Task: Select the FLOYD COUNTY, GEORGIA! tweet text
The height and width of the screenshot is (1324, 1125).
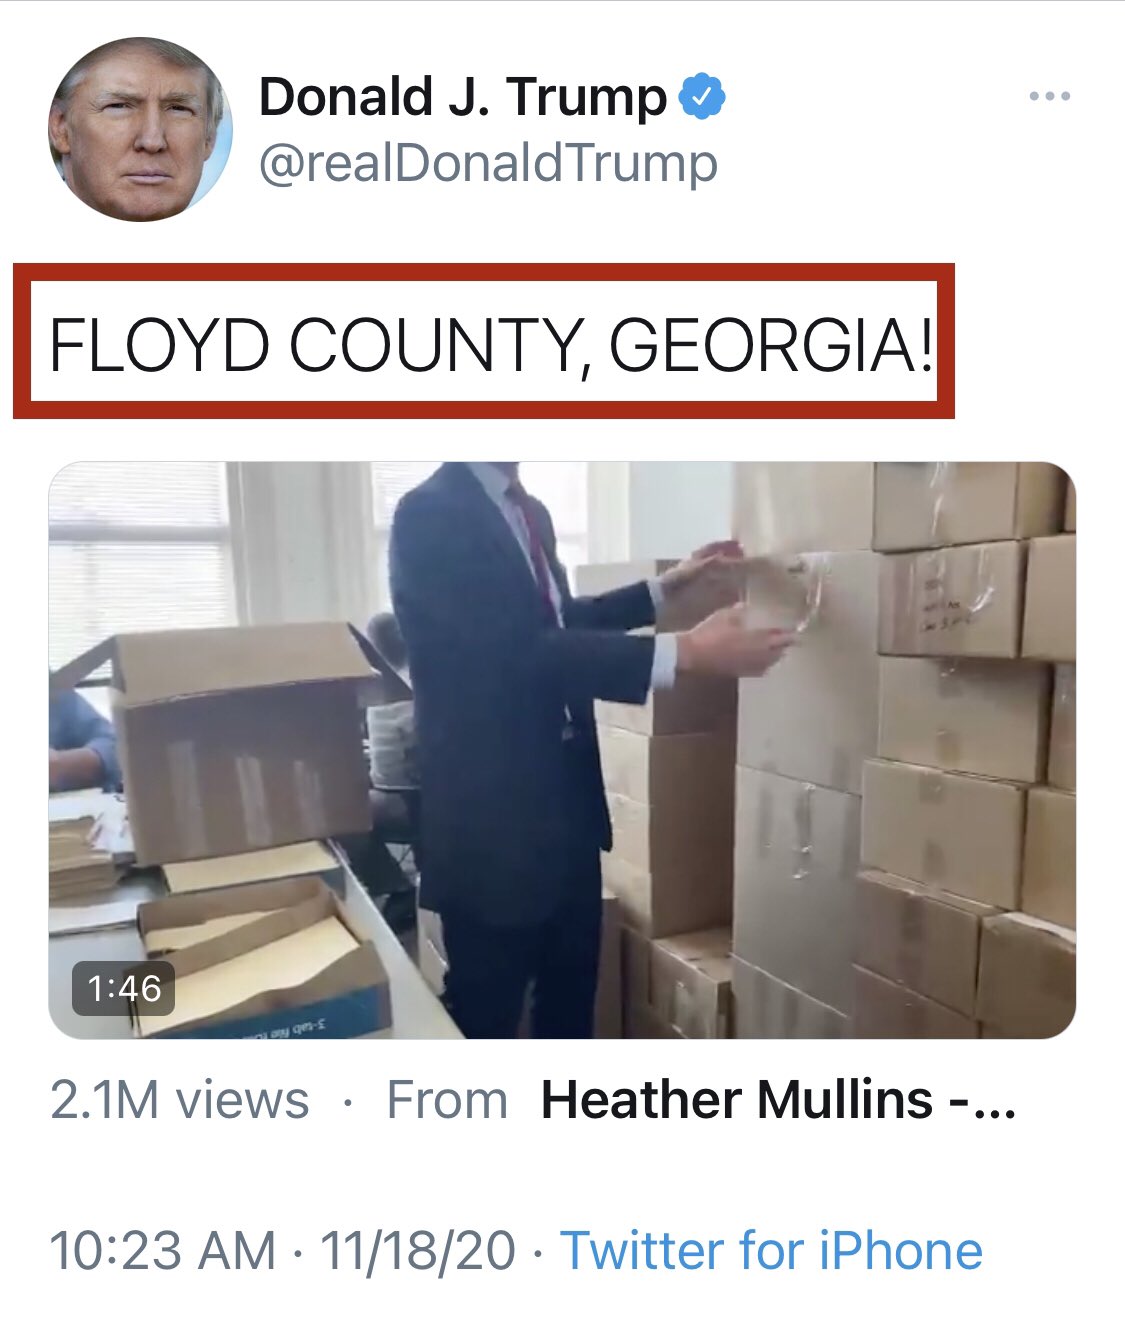Action: point(491,343)
